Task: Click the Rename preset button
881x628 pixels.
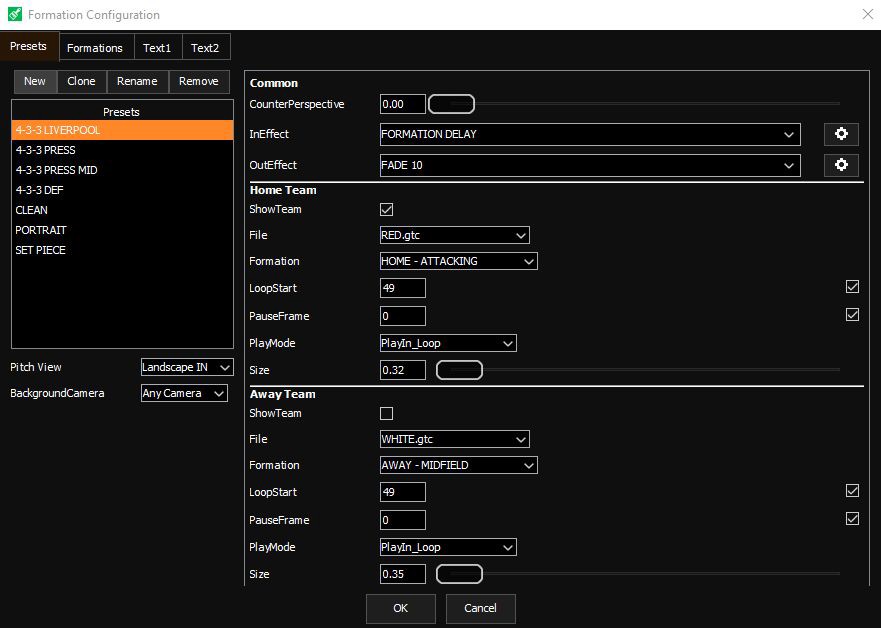Action: 137,81
